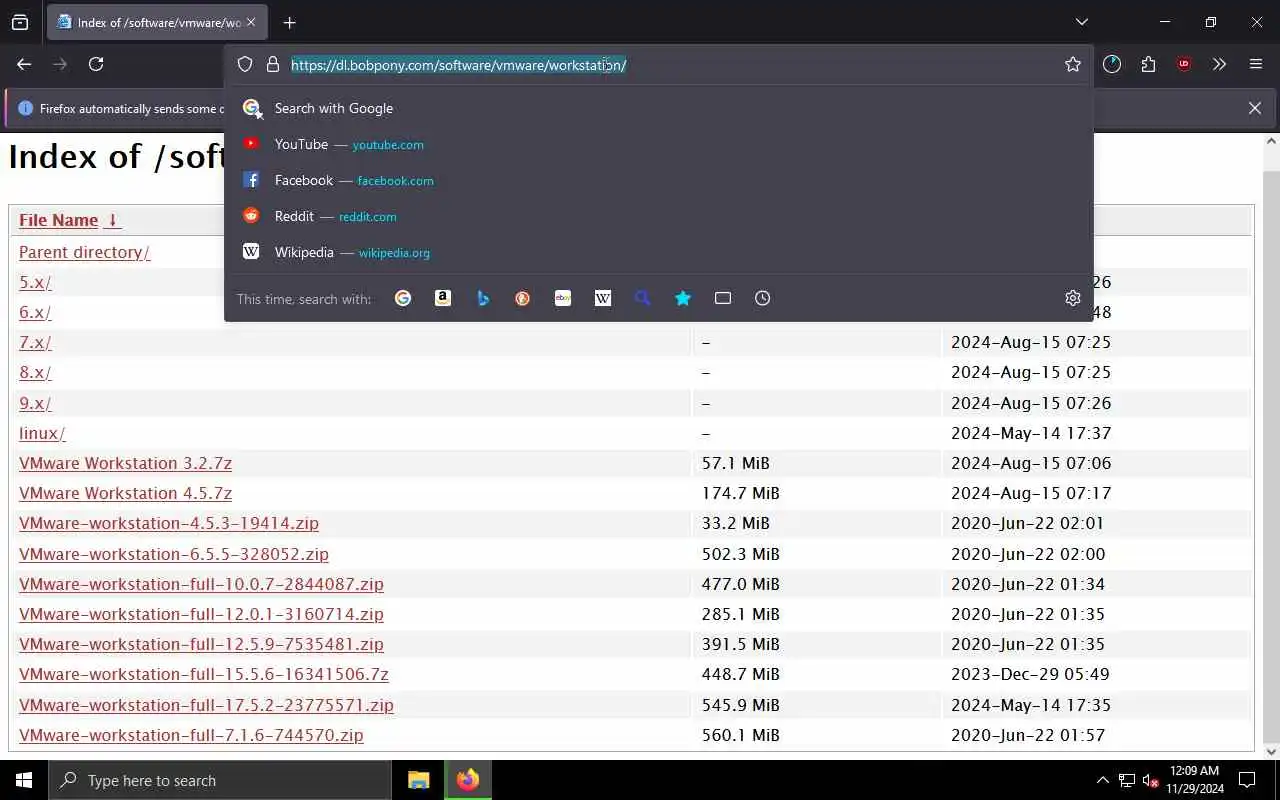Show hidden system tray icons
Image resolution: width=1280 pixels, height=800 pixels.
[x=1102, y=780]
